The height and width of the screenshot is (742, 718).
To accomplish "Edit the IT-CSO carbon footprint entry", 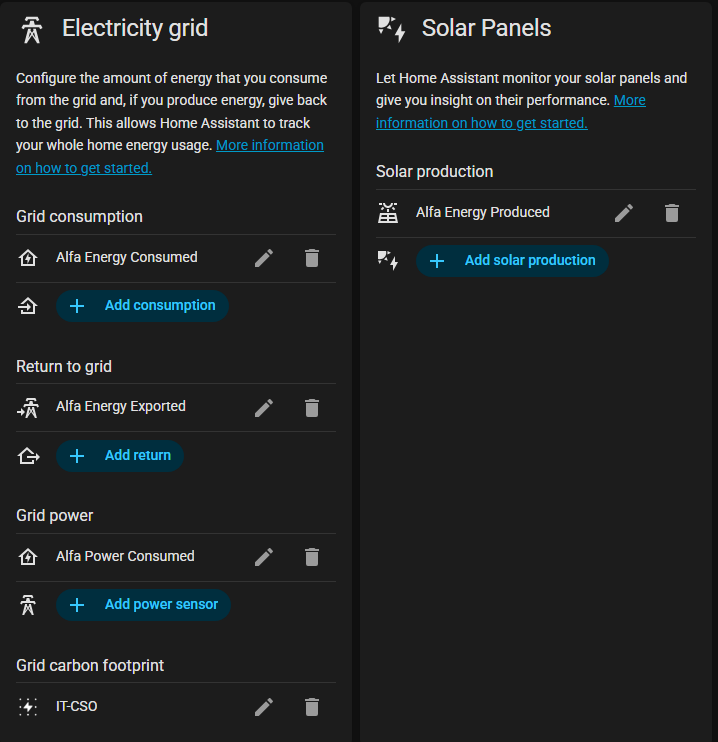I will pos(264,707).
